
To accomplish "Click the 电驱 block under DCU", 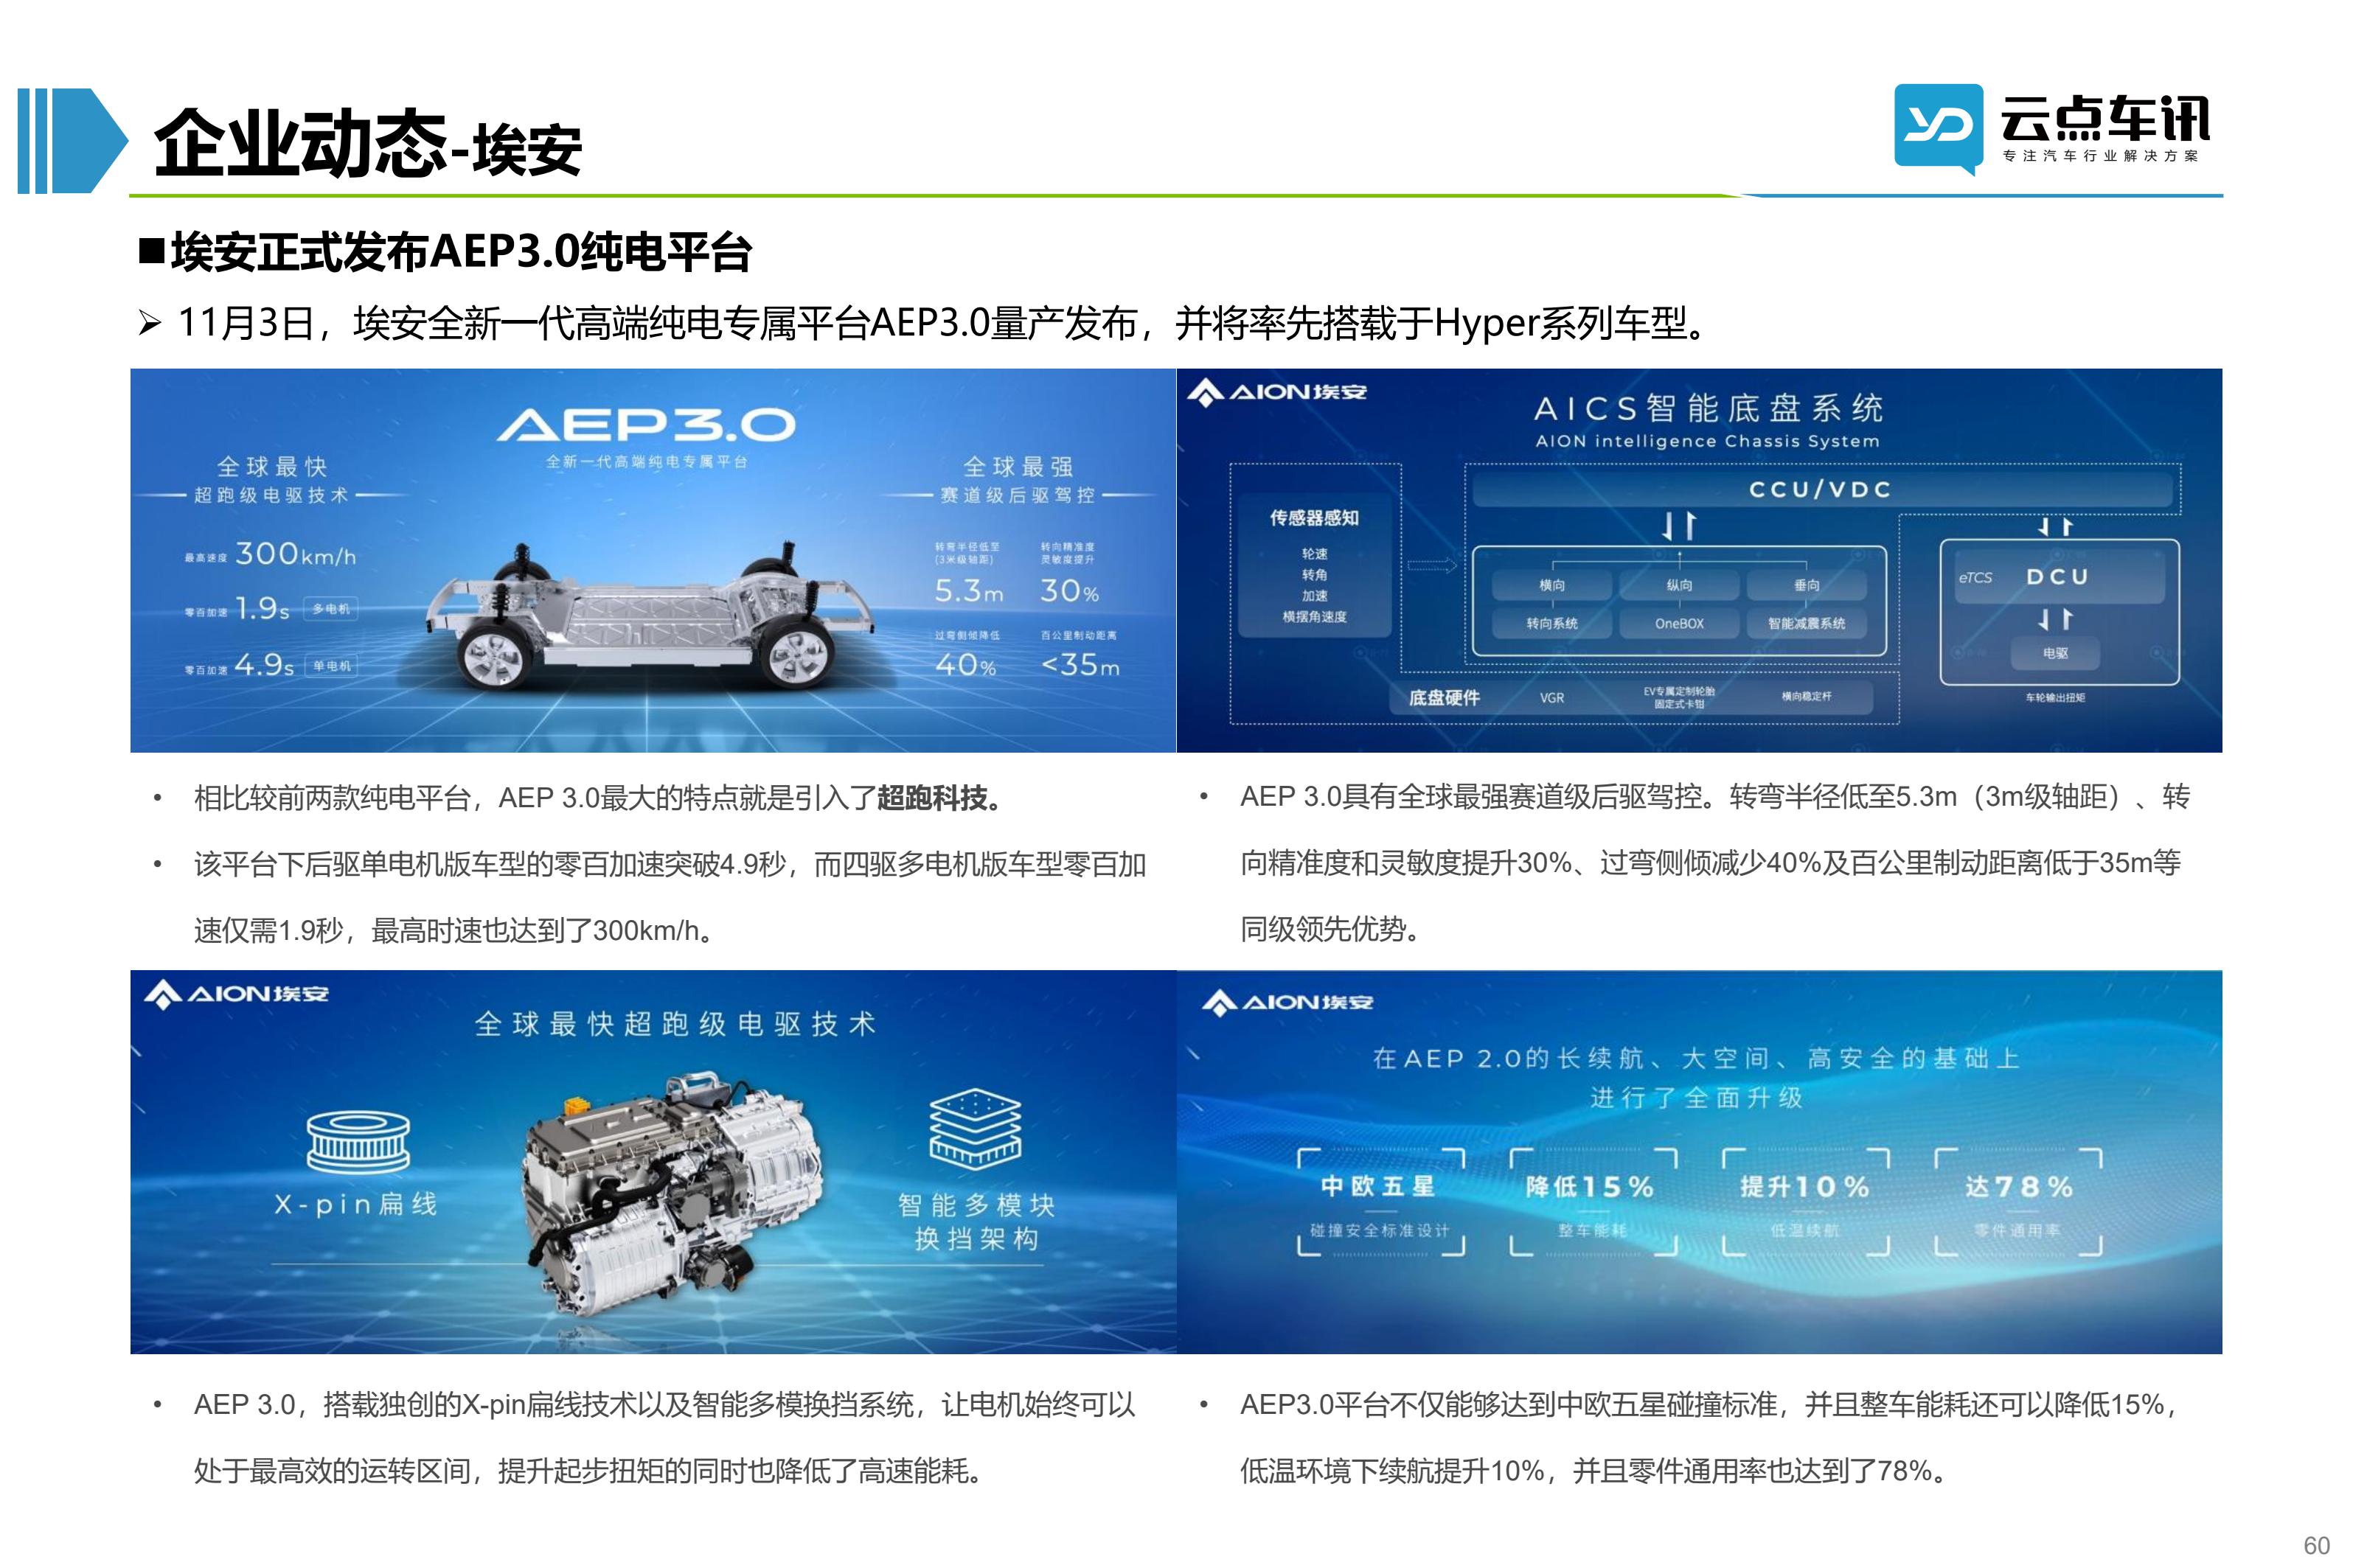I will (x=2055, y=653).
